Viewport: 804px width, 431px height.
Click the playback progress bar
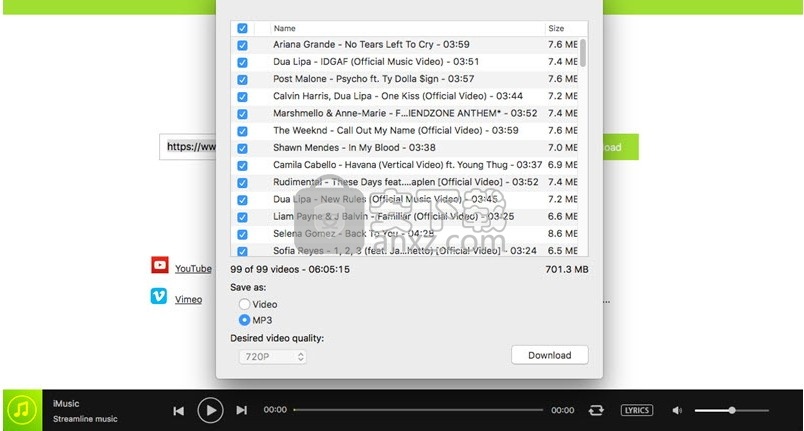pos(418,410)
